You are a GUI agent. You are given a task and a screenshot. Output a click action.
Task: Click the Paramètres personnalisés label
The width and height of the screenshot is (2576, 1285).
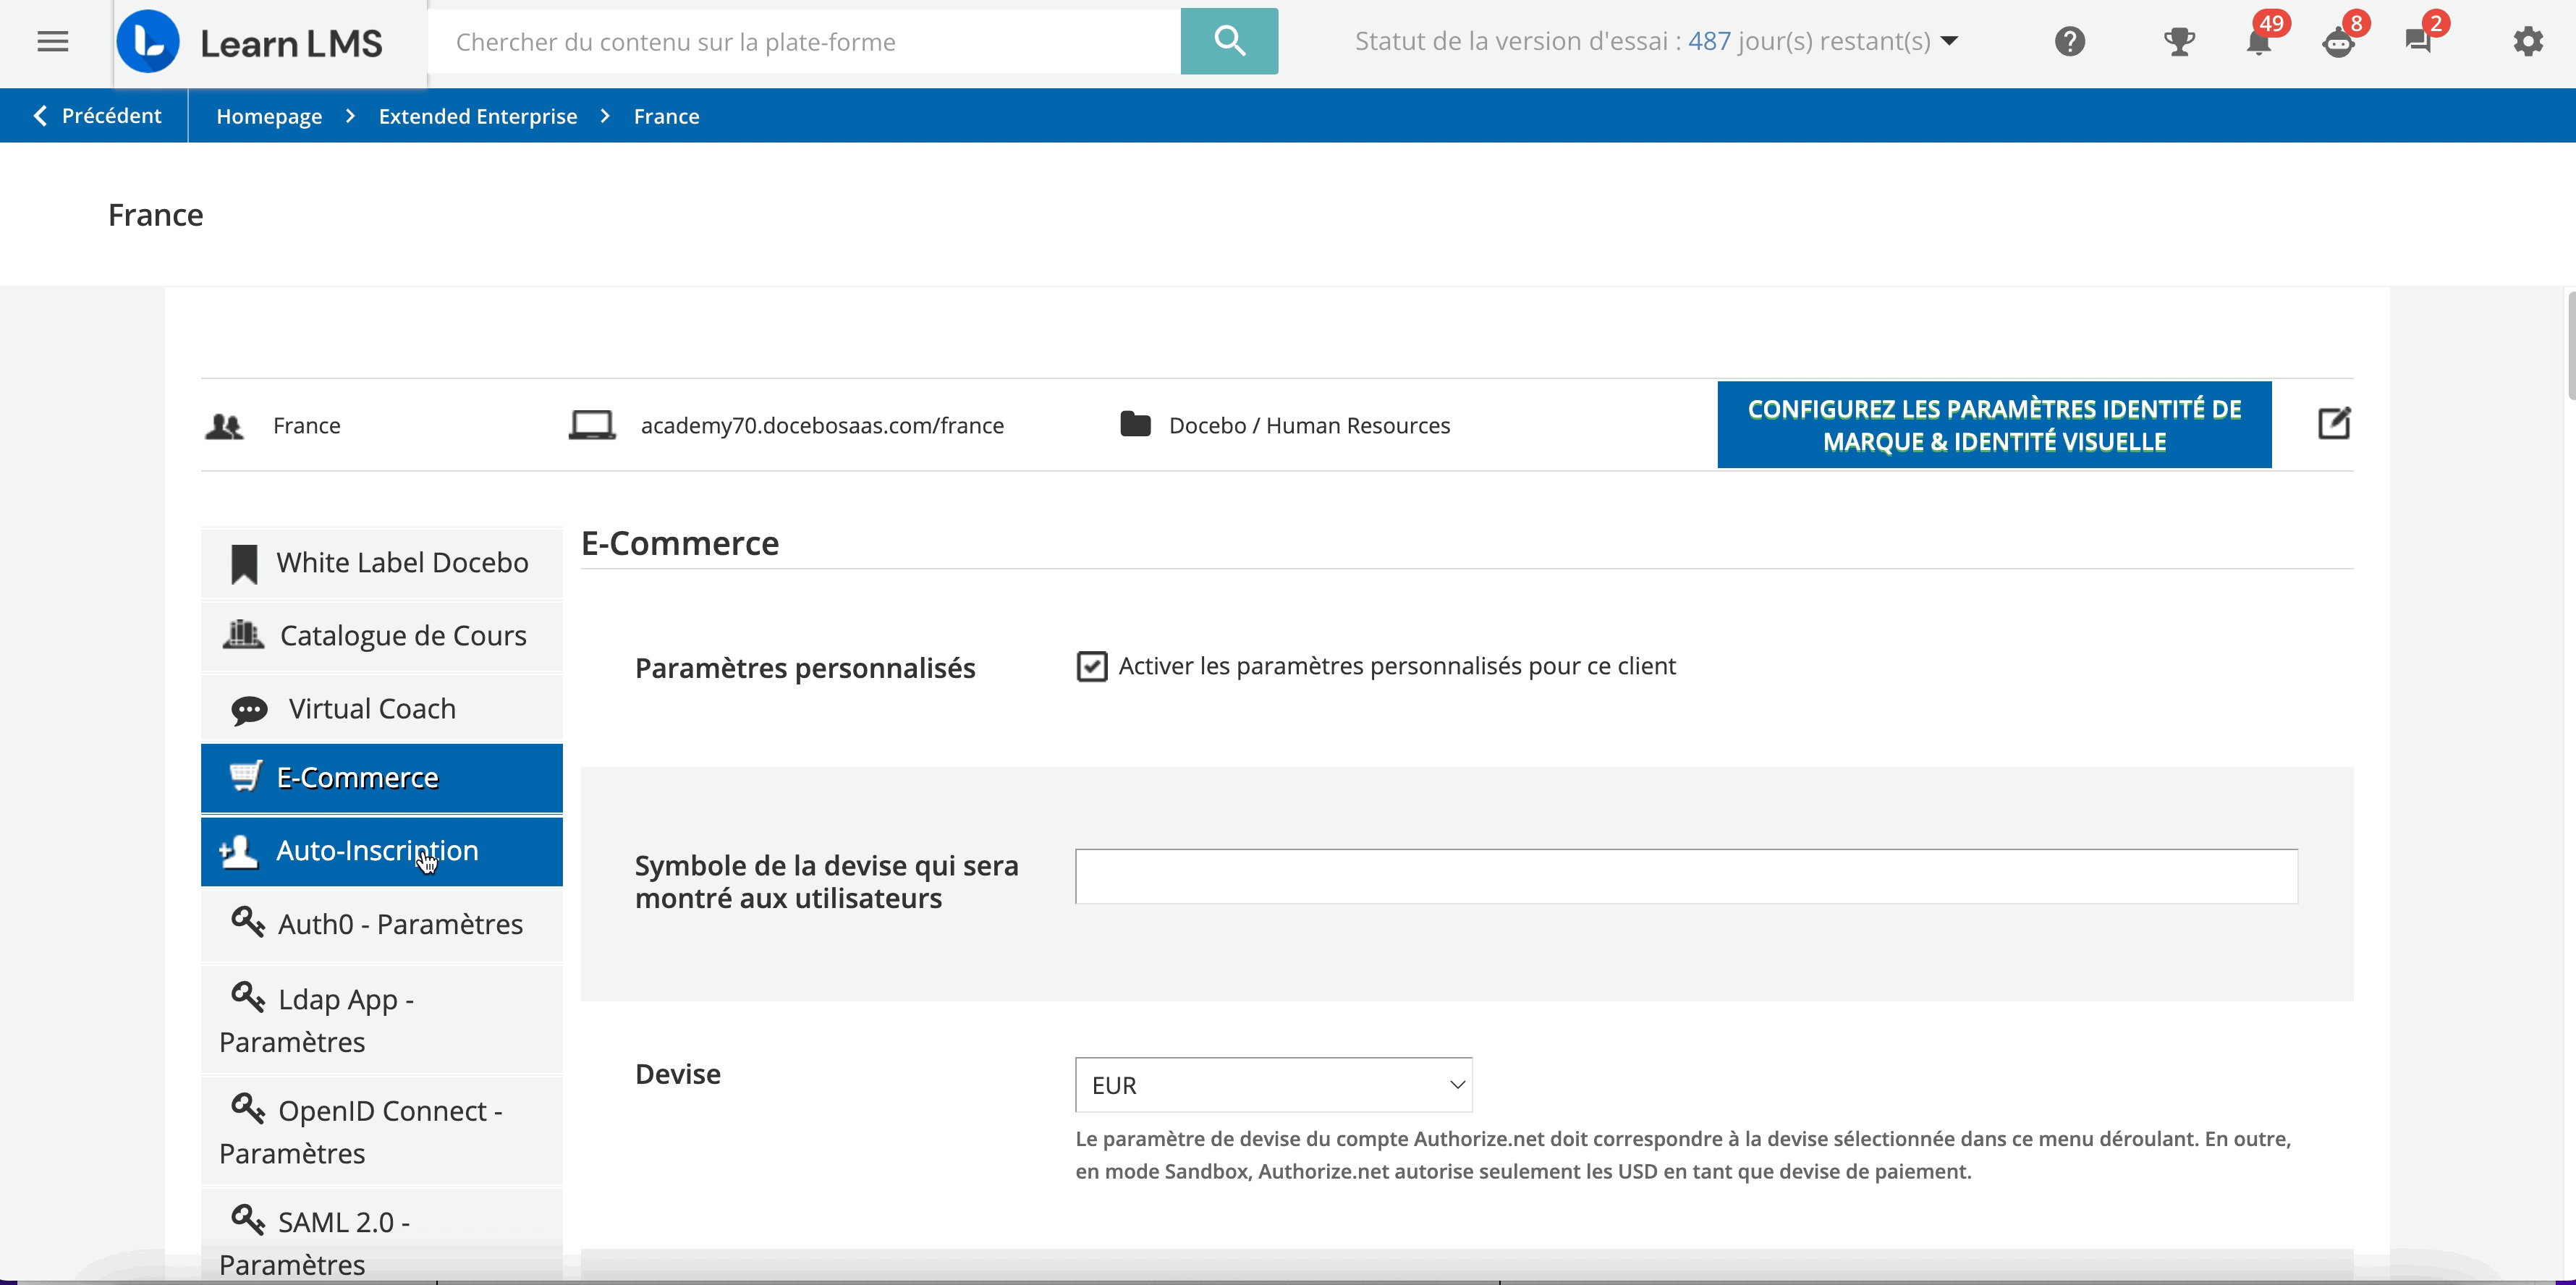805,668
